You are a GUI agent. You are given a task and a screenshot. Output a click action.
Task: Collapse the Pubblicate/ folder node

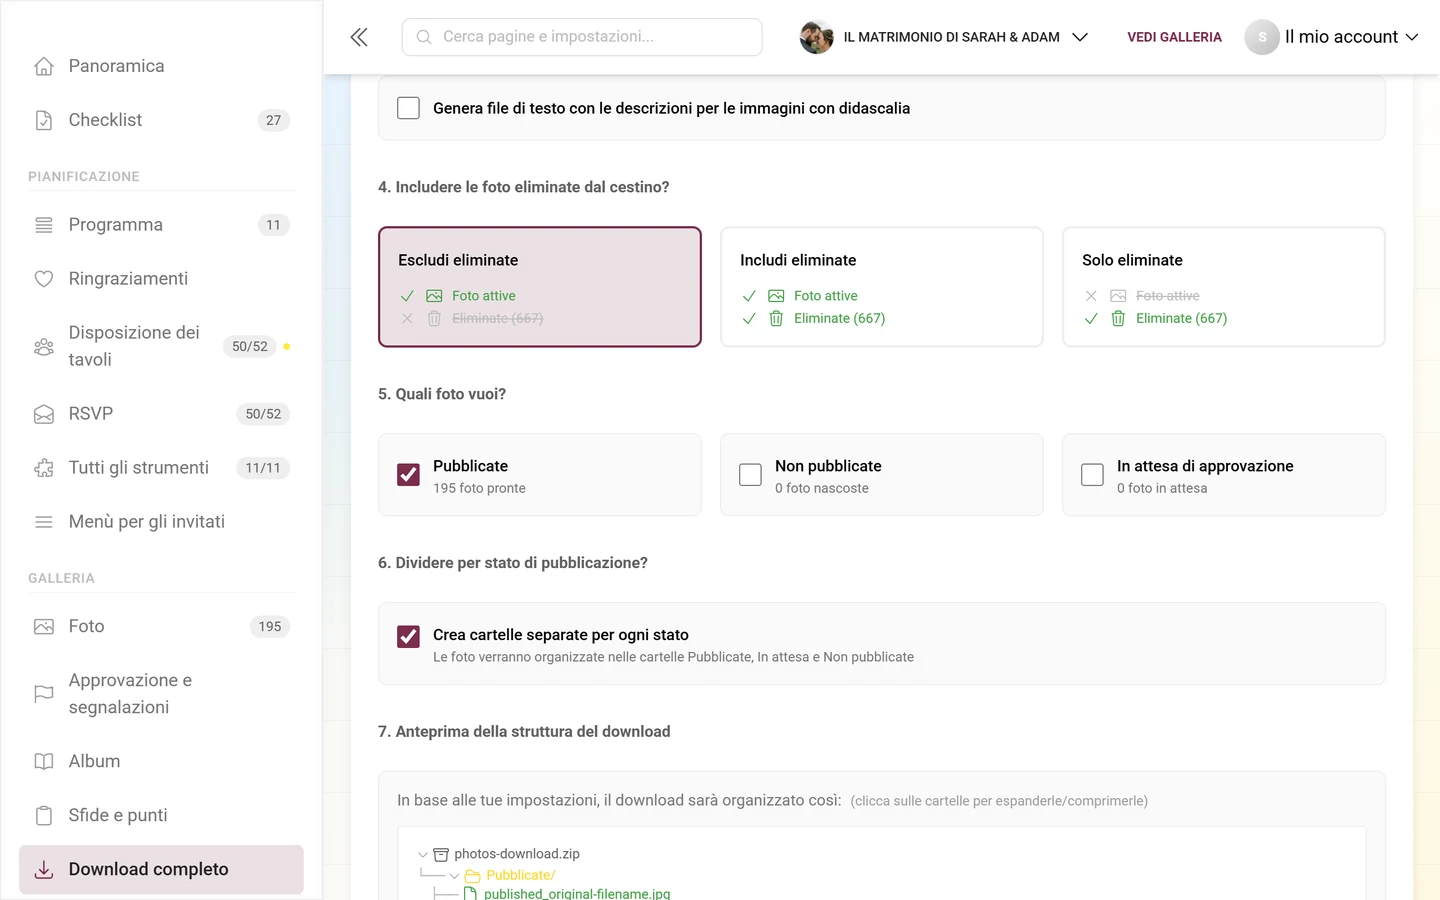pyautogui.click(x=455, y=876)
